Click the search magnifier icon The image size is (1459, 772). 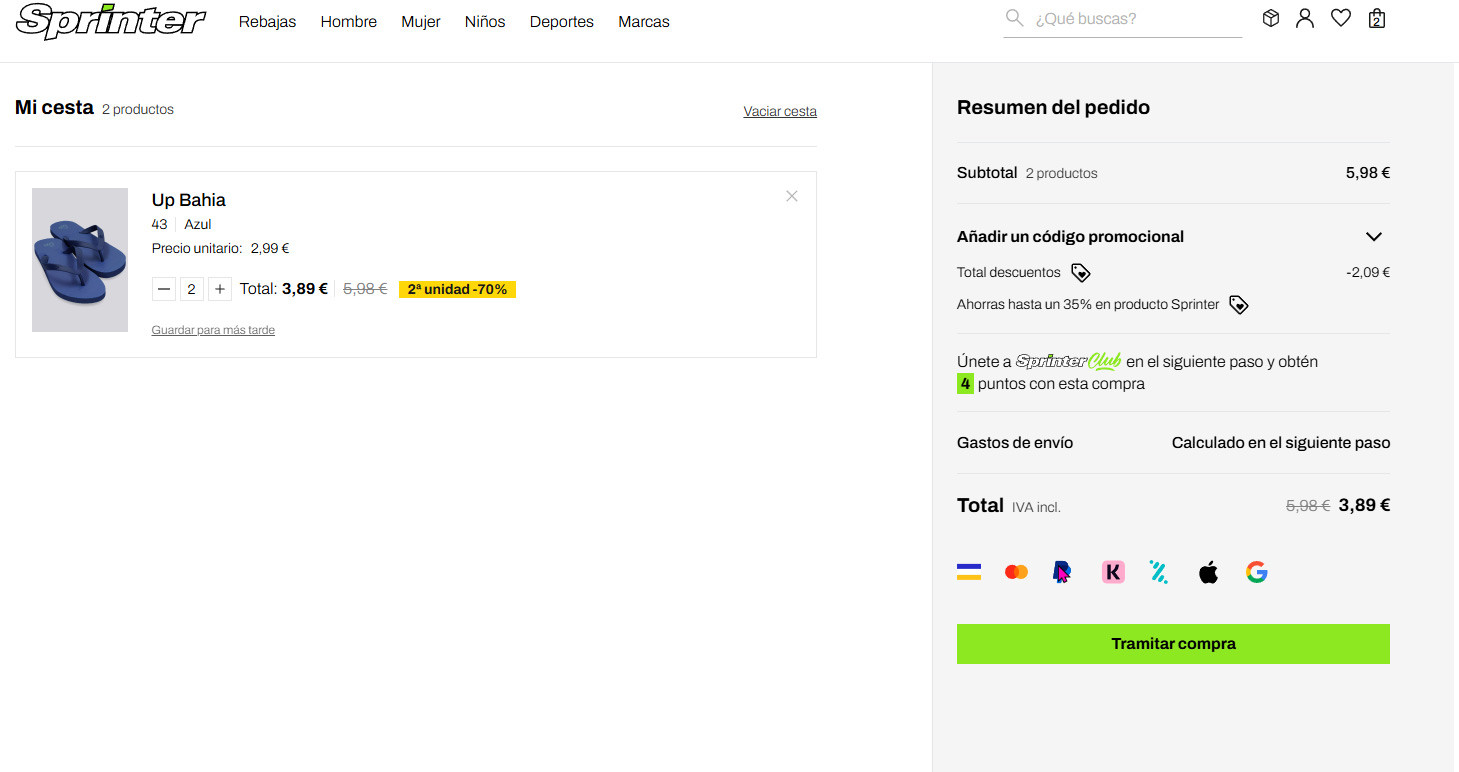(1014, 18)
